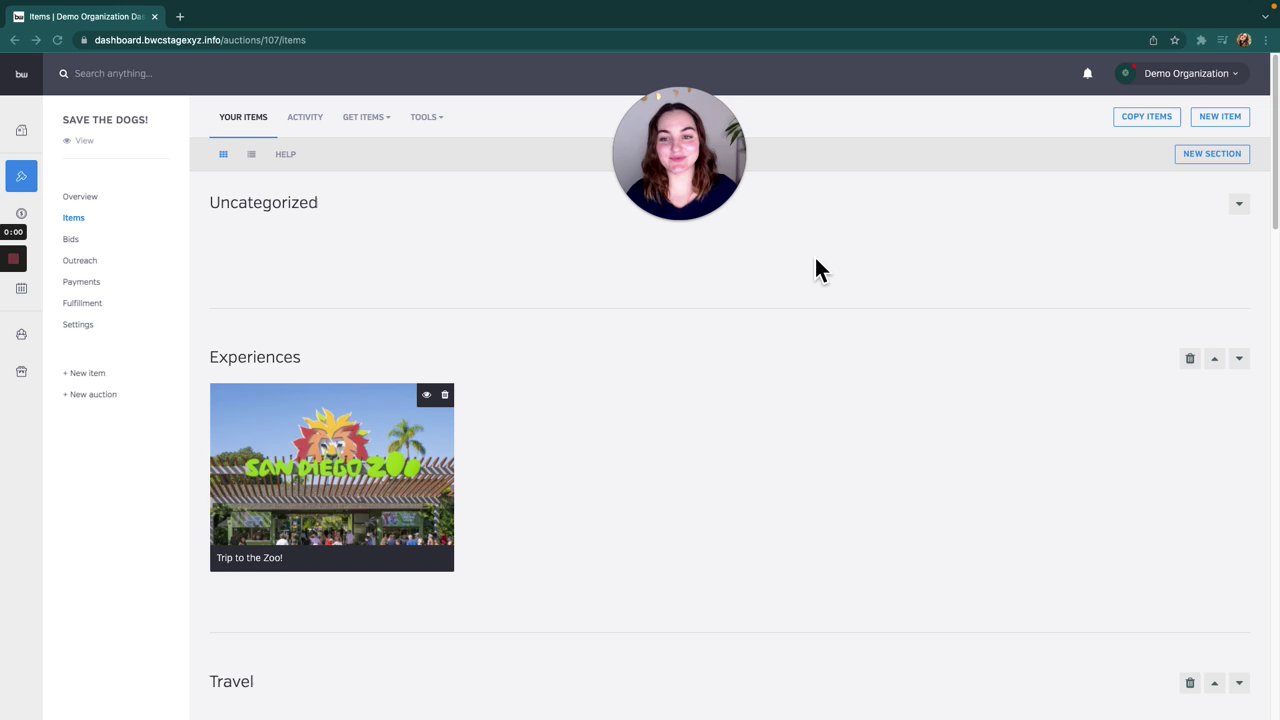Expand the Tools dropdown menu
Screen dimensions: 1280x720
click(426, 117)
